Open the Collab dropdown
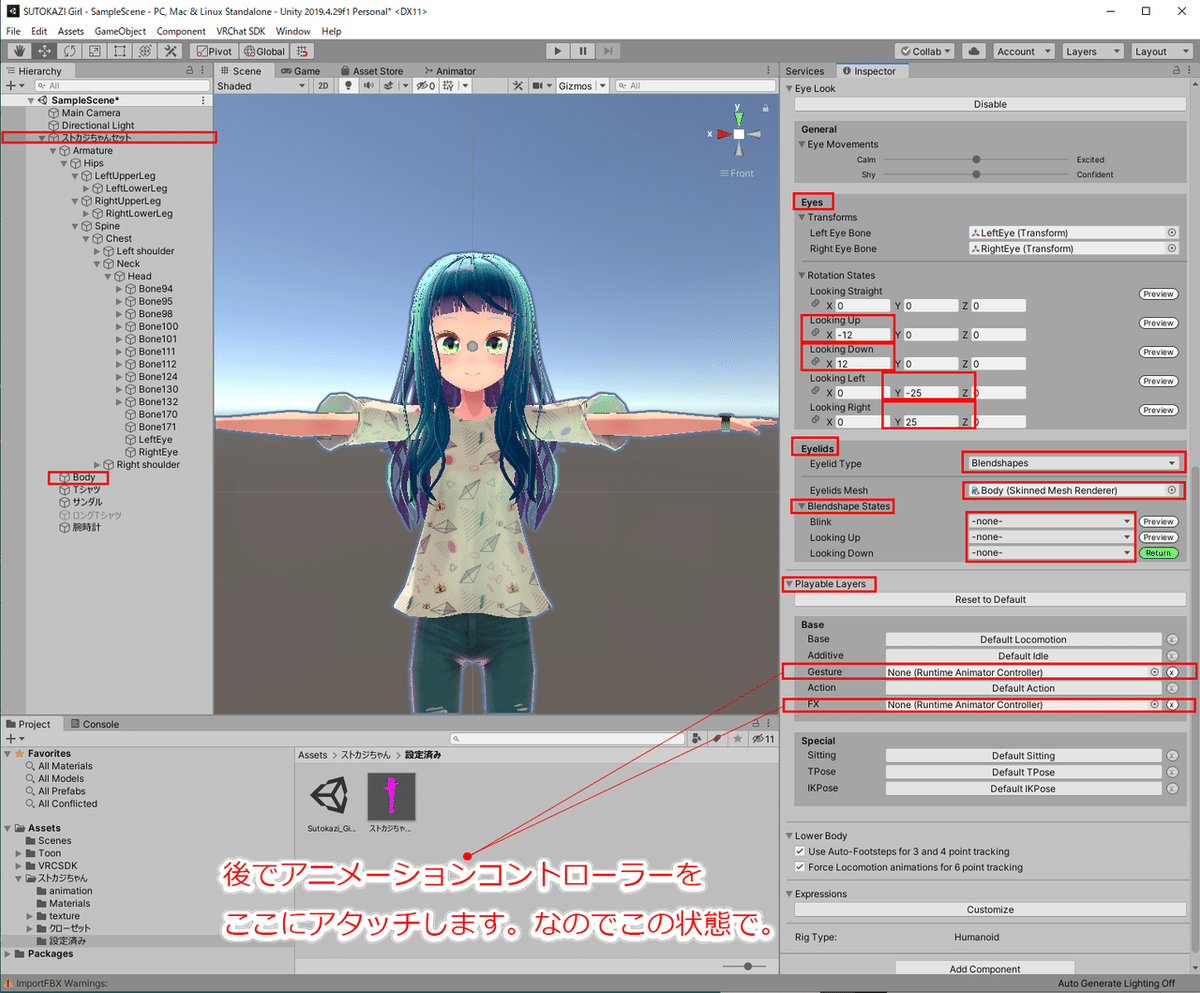This screenshot has width=1200, height=993. (x=926, y=51)
